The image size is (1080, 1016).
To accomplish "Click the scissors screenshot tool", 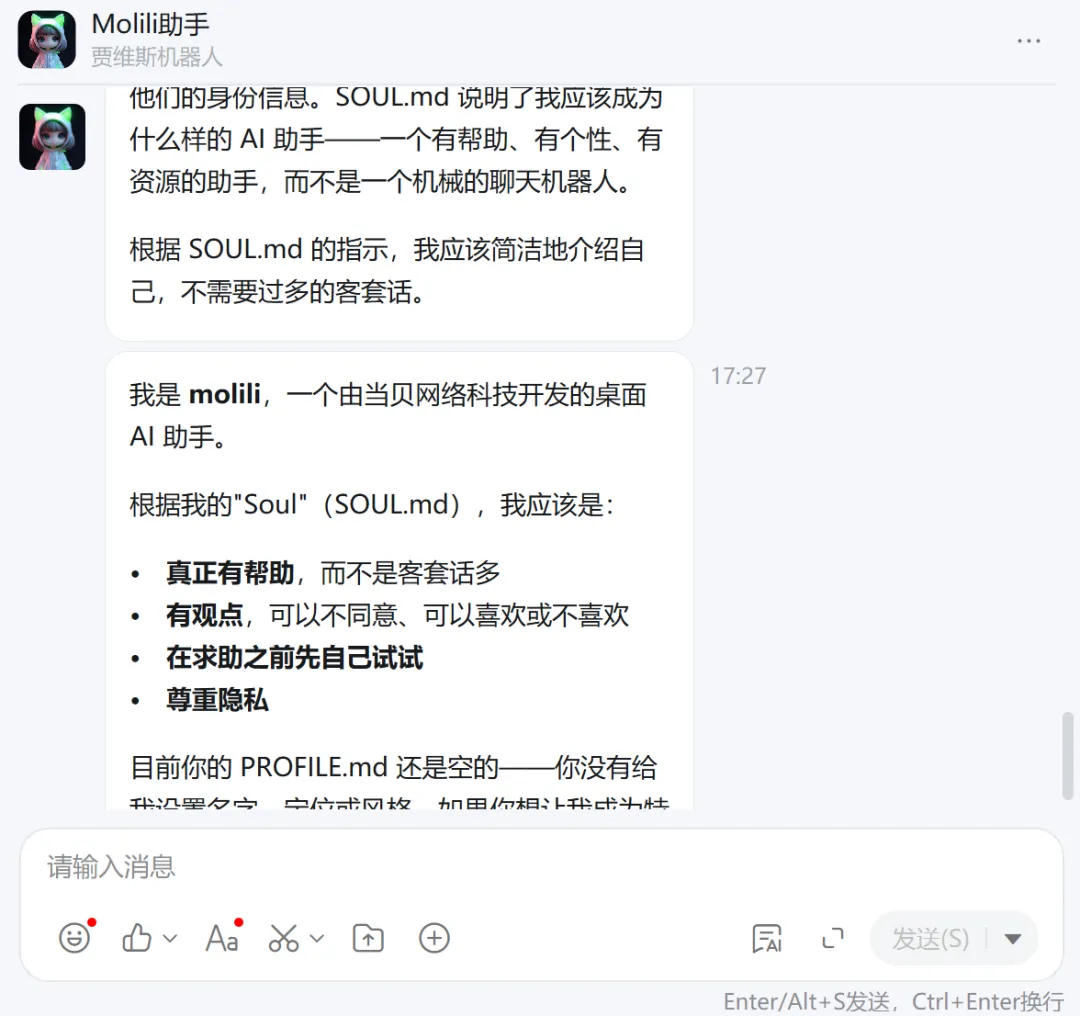I will click(284, 938).
